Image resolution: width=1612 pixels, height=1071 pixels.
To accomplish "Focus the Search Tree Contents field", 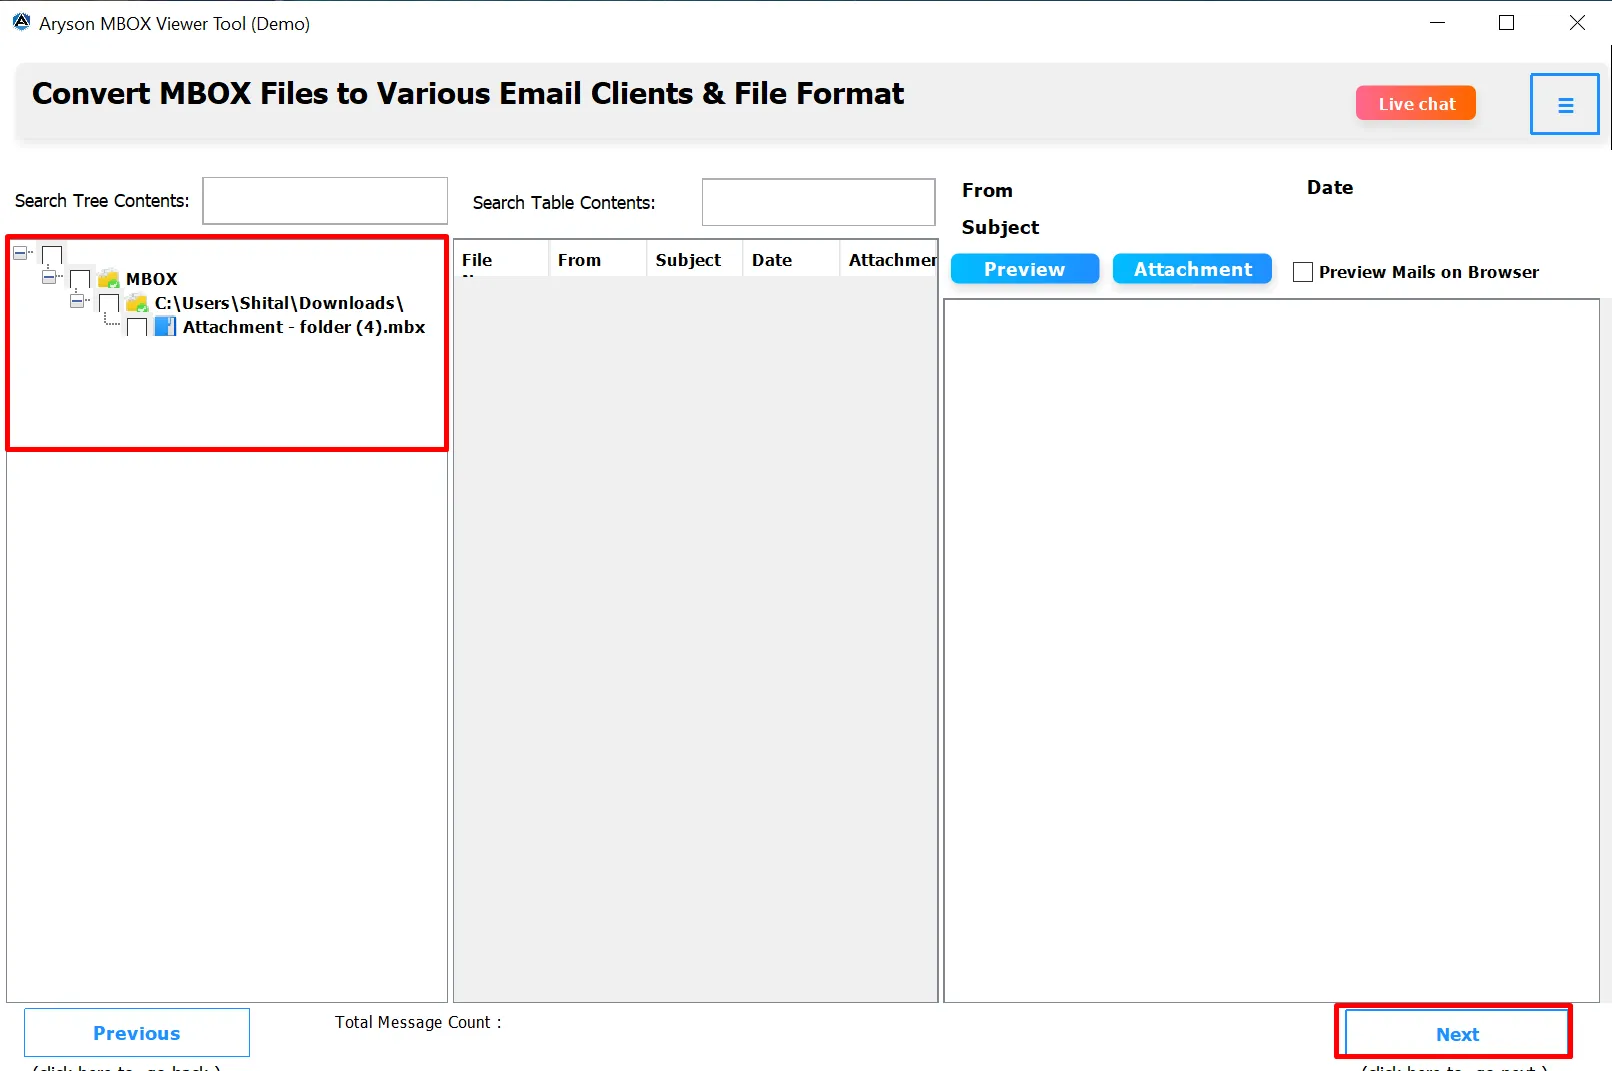I will click(325, 201).
